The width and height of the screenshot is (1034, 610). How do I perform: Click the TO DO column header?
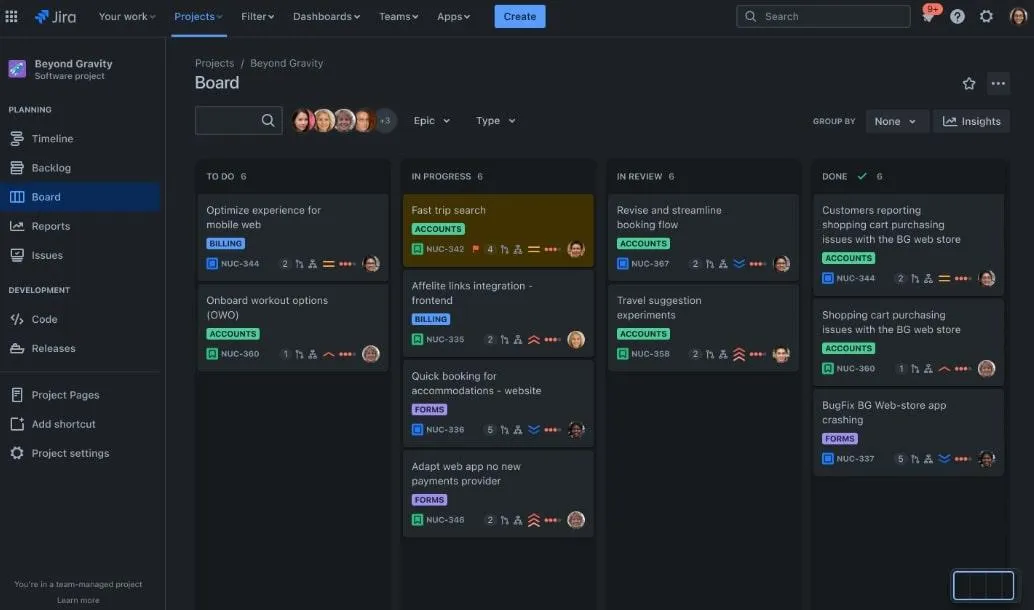tap(226, 176)
